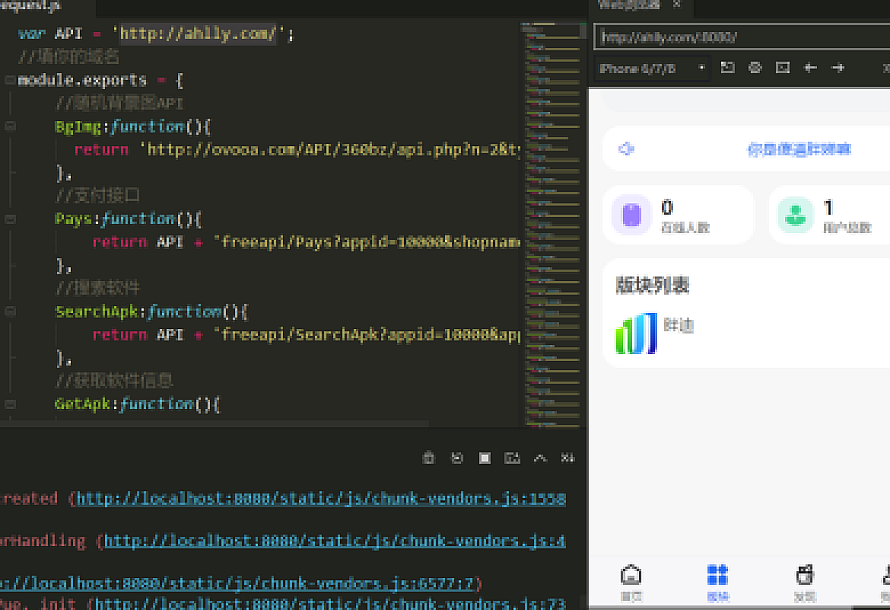890x610 pixels.
Task: Click the chunk-vendors.js:1558 console link
Action: [x=320, y=499]
